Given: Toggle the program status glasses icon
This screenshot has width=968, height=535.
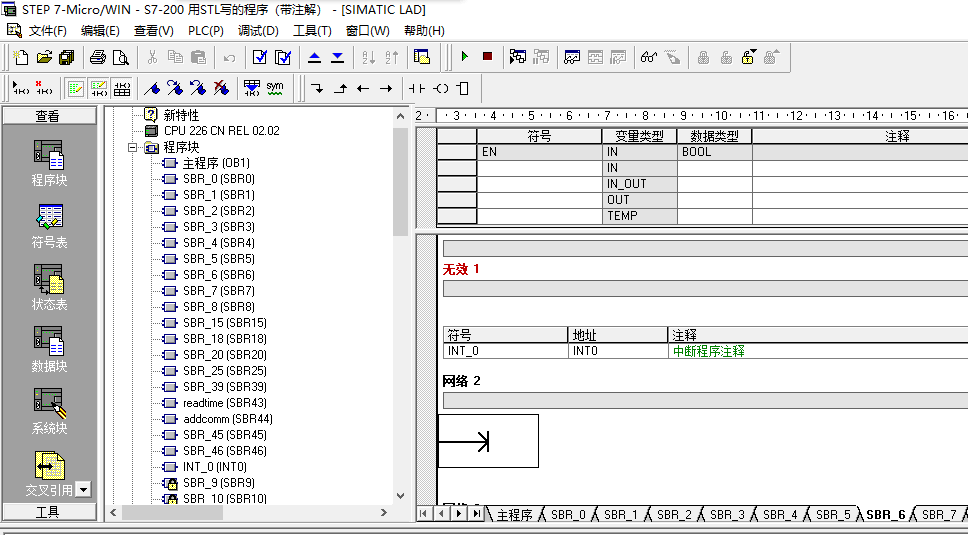Looking at the screenshot, I should coord(648,57).
